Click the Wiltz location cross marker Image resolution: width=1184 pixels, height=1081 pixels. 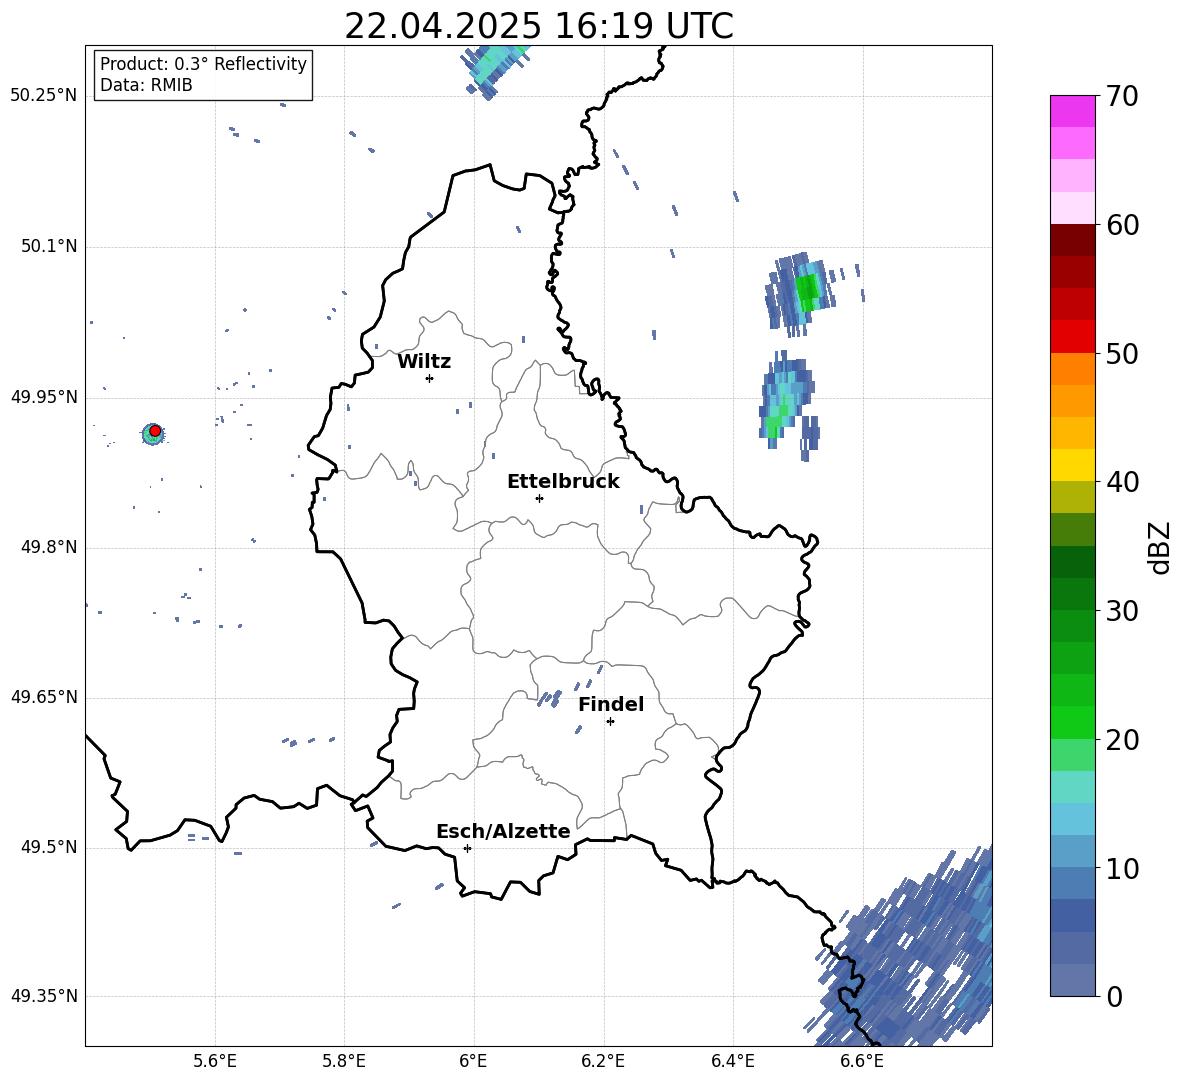429,378
